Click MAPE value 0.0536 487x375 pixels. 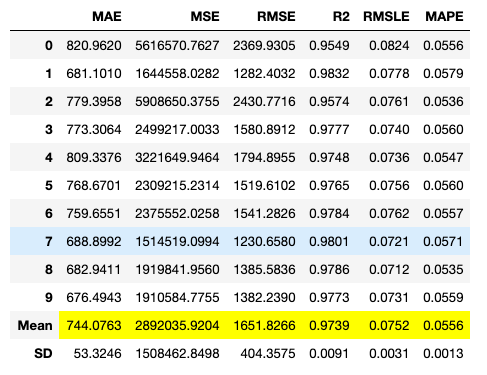click(x=443, y=101)
